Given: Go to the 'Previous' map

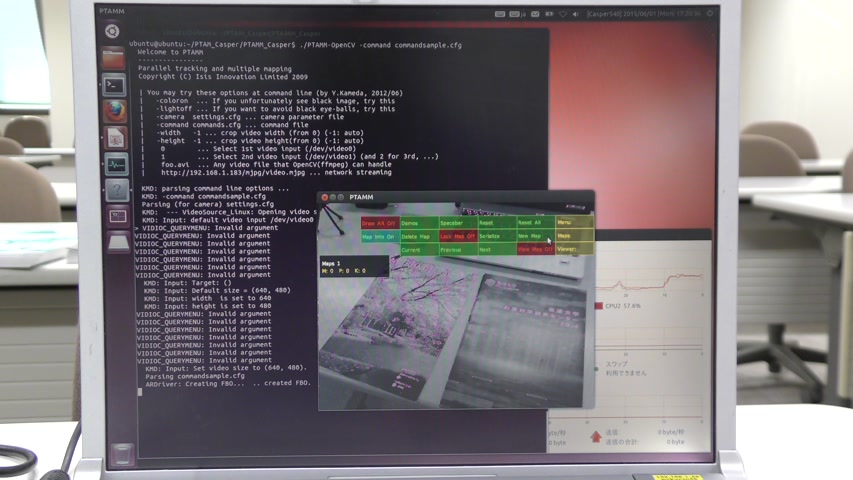Looking at the screenshot, I should (458, 249).
